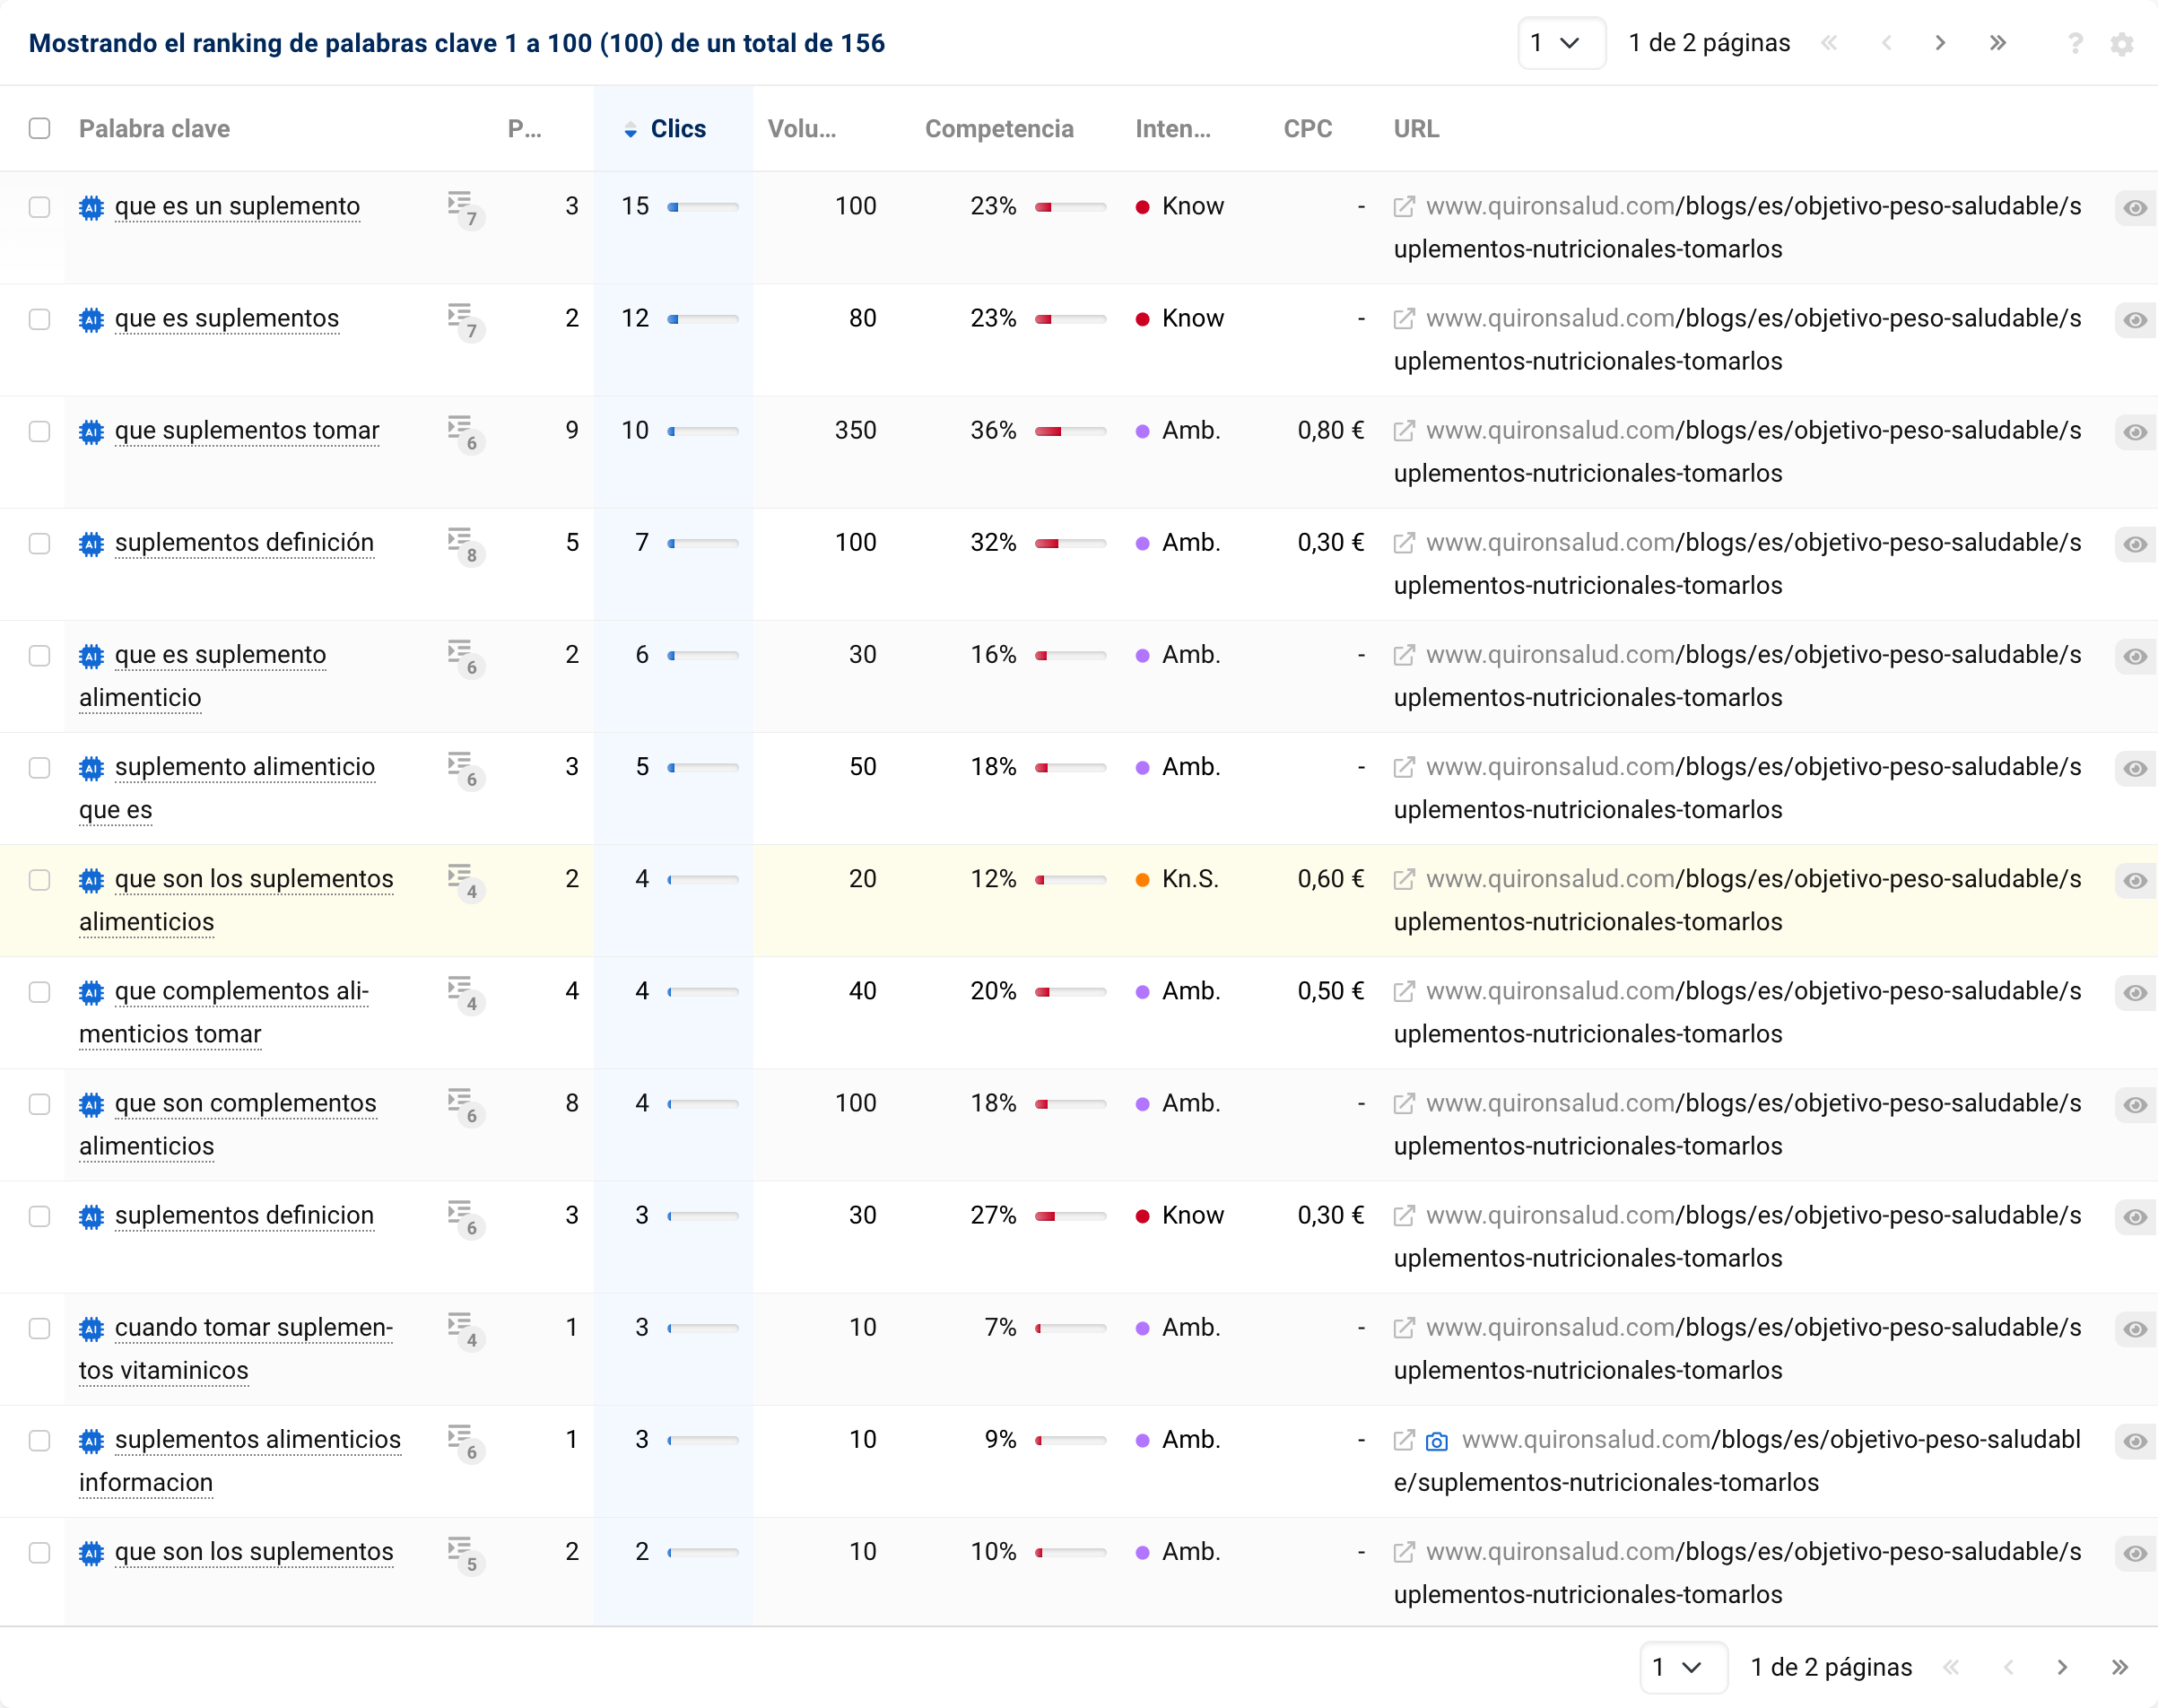The height and width of the screenshot is (1708, 2158).
Task: Sort table by Clics column
Action: pos(677,129)
